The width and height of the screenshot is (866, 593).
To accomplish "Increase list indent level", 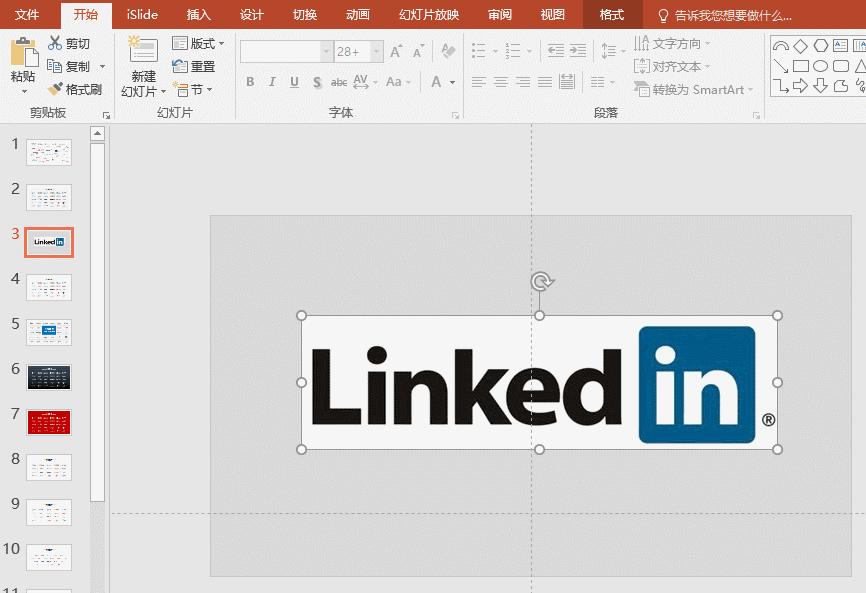I will 578,51.
